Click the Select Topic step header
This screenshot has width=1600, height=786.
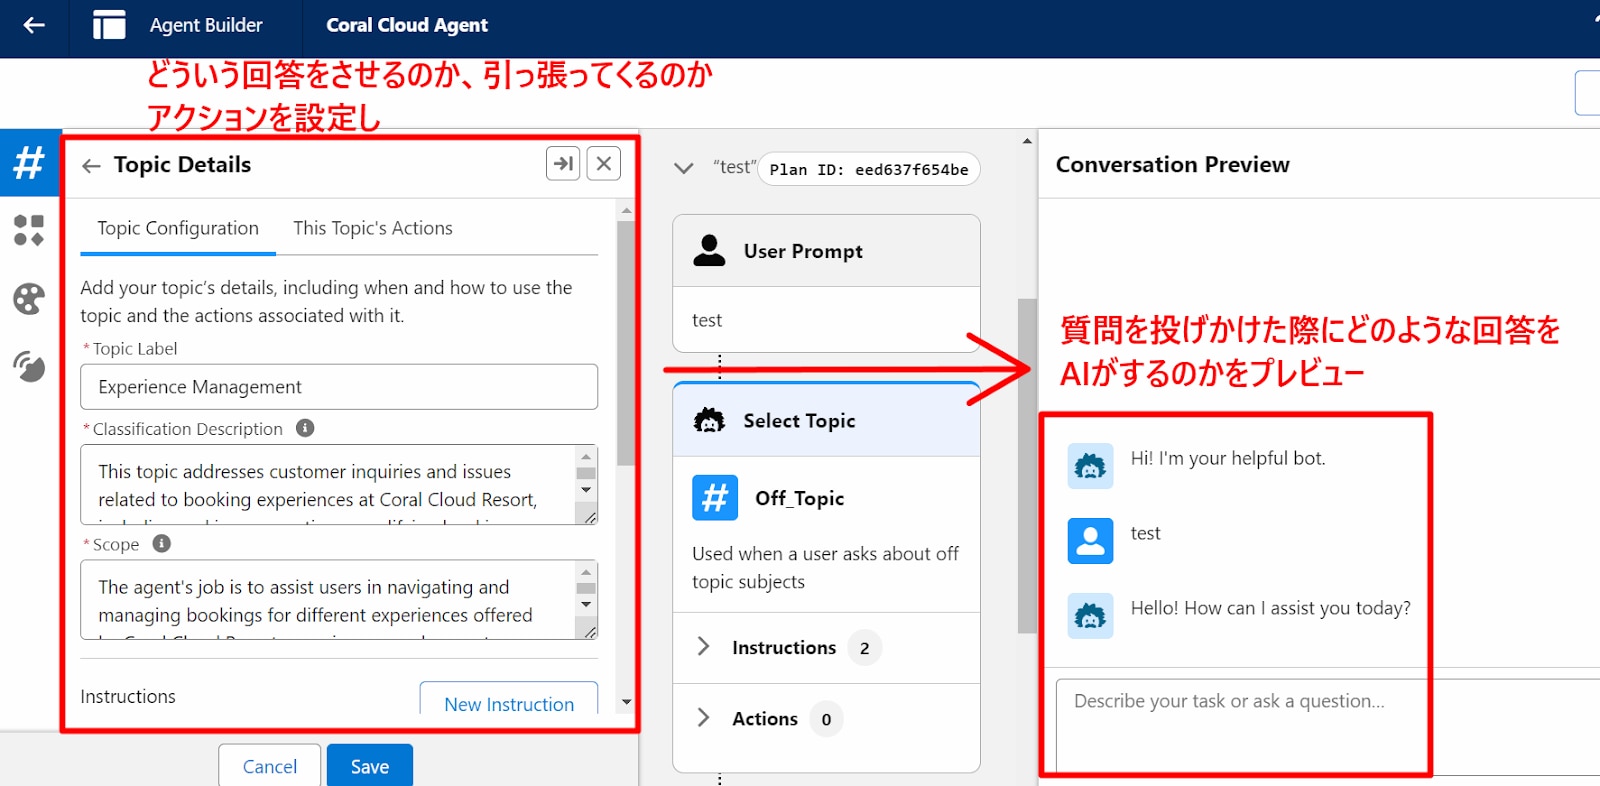click(826, 420)
